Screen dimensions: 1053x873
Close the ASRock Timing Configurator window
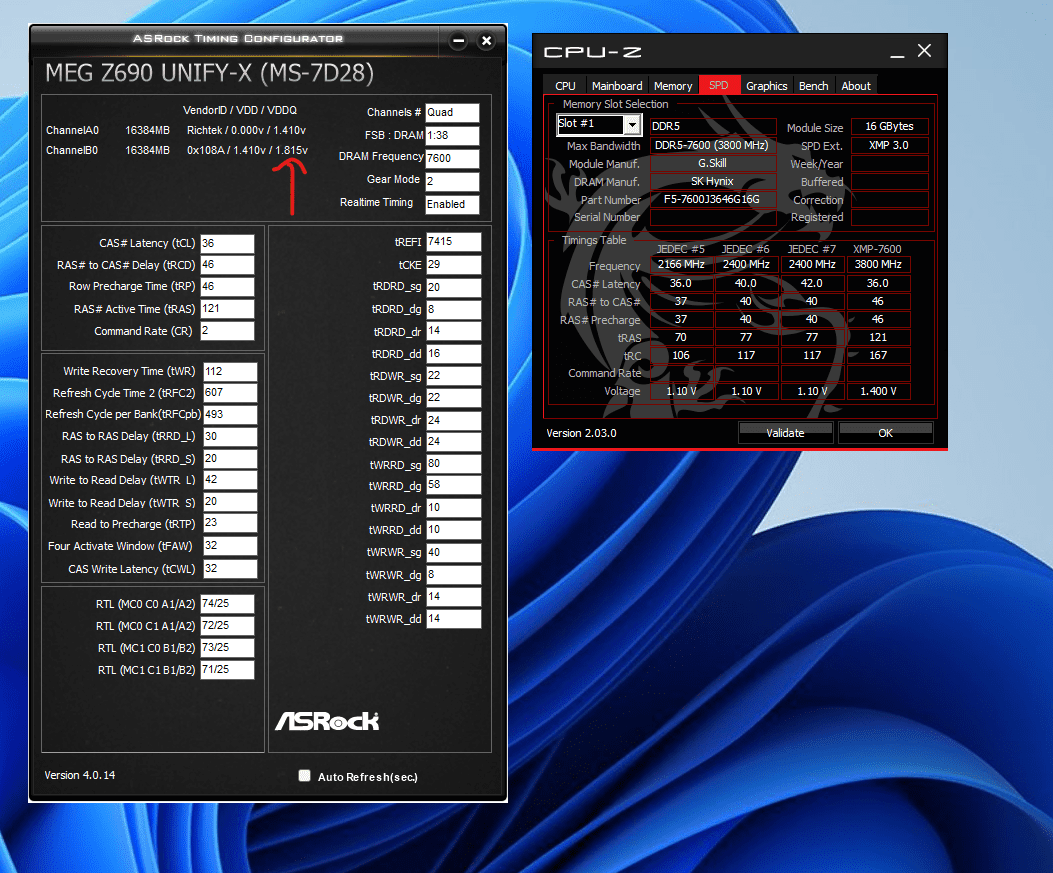coord(486,41)
